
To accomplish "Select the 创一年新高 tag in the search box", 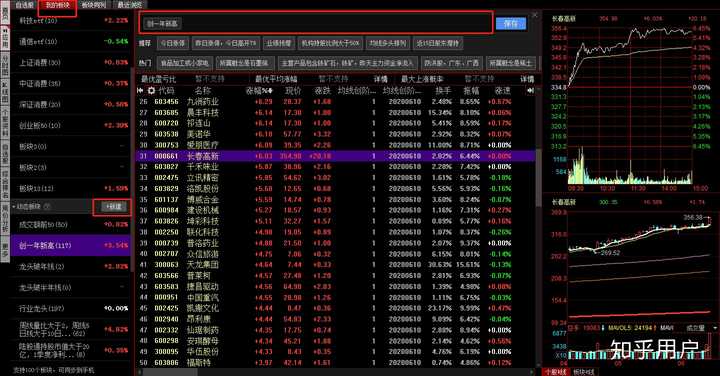I will point(163,23).
